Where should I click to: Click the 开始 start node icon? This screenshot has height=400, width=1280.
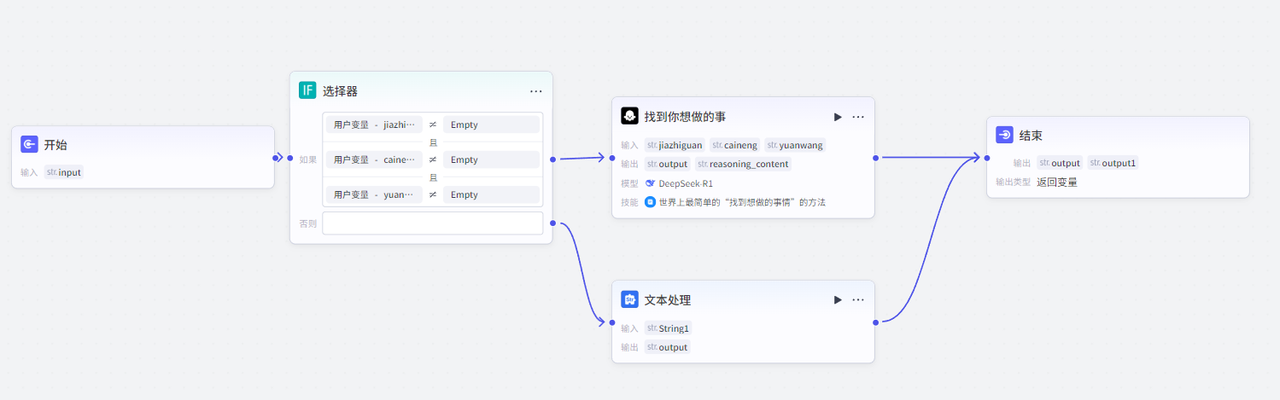coord(30,145)
